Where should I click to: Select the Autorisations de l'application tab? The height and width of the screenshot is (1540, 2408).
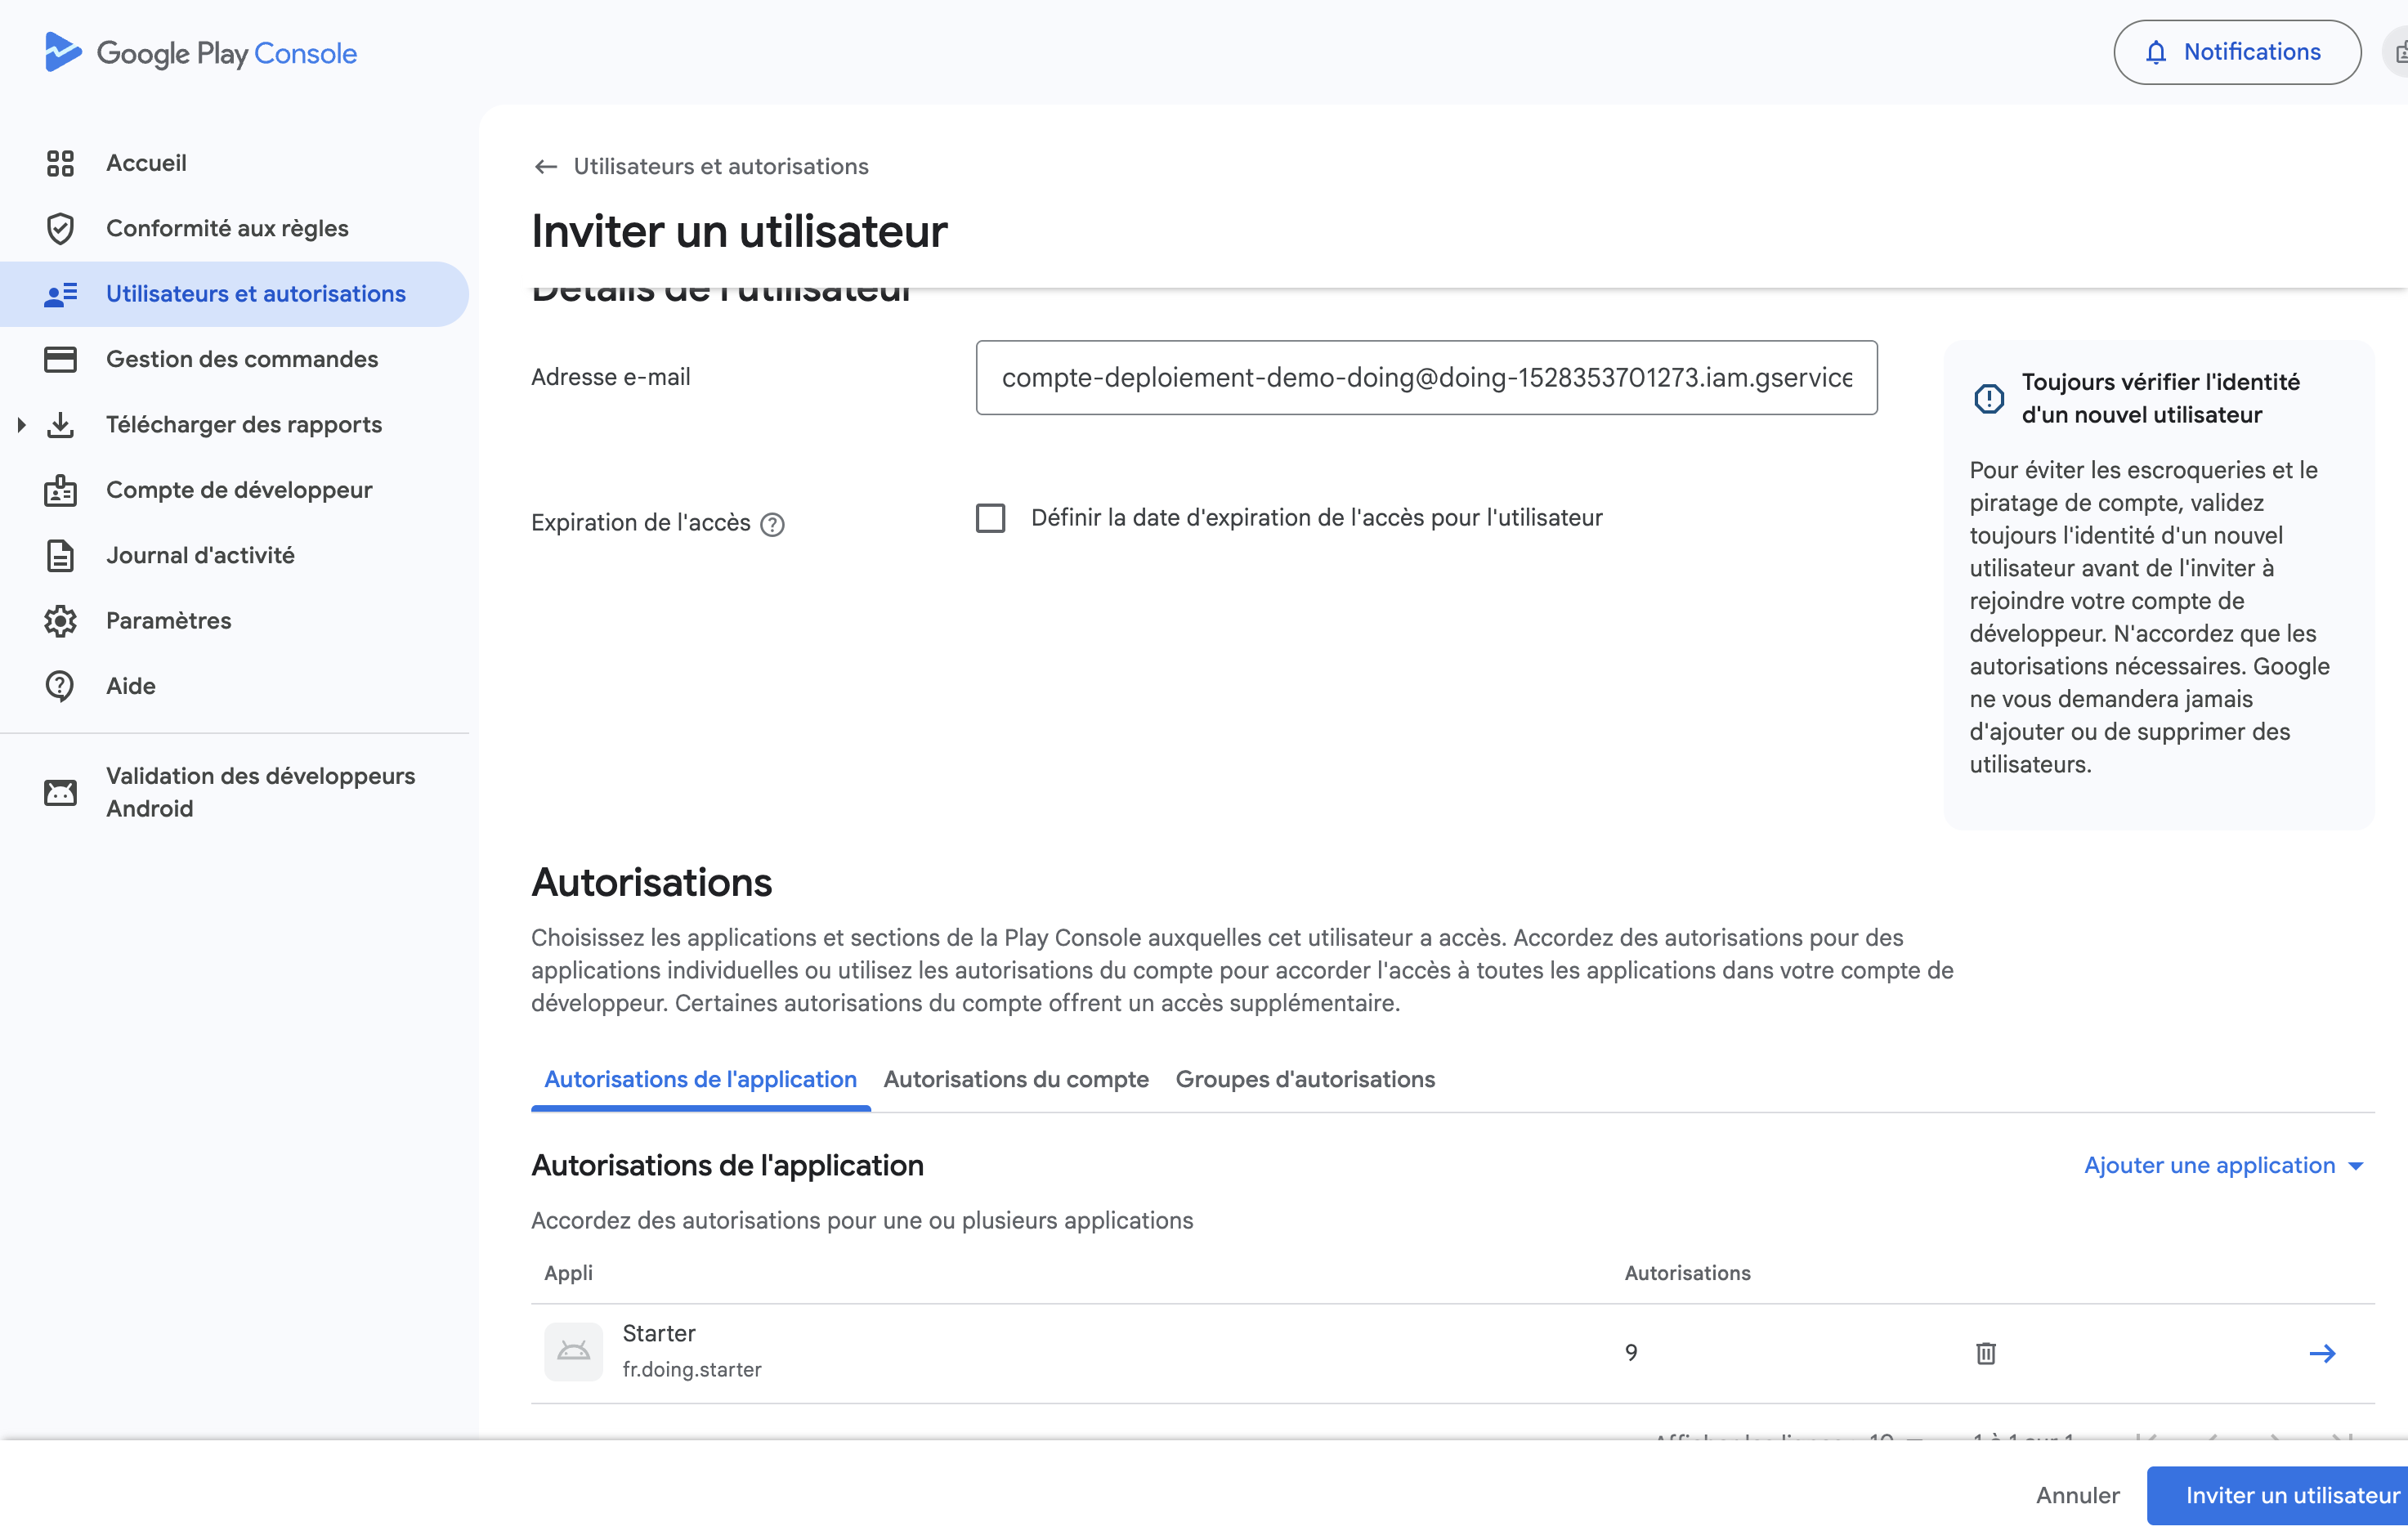pos(700,1080)
